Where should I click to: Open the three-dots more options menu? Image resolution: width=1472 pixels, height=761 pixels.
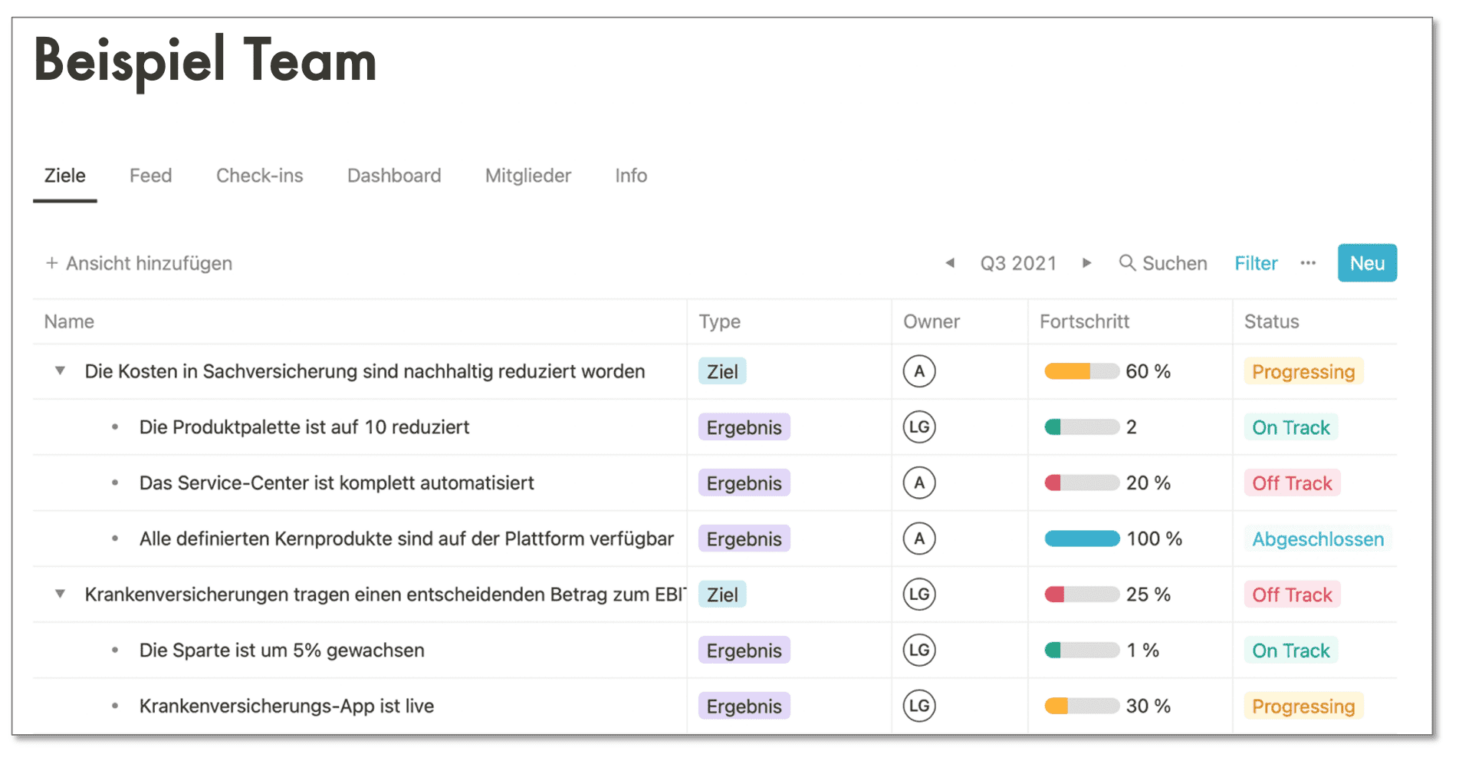click(x=1308, y=263)
